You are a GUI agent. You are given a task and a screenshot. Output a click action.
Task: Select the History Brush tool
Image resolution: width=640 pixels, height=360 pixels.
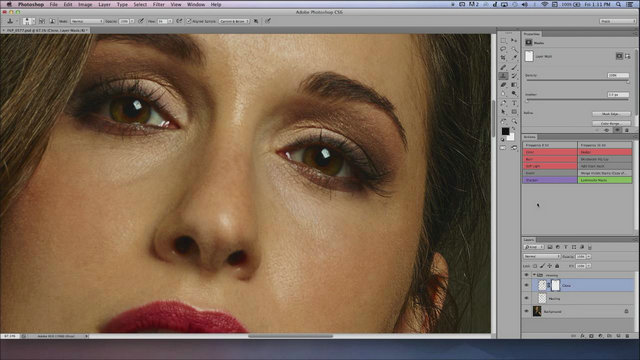point(514,76)
